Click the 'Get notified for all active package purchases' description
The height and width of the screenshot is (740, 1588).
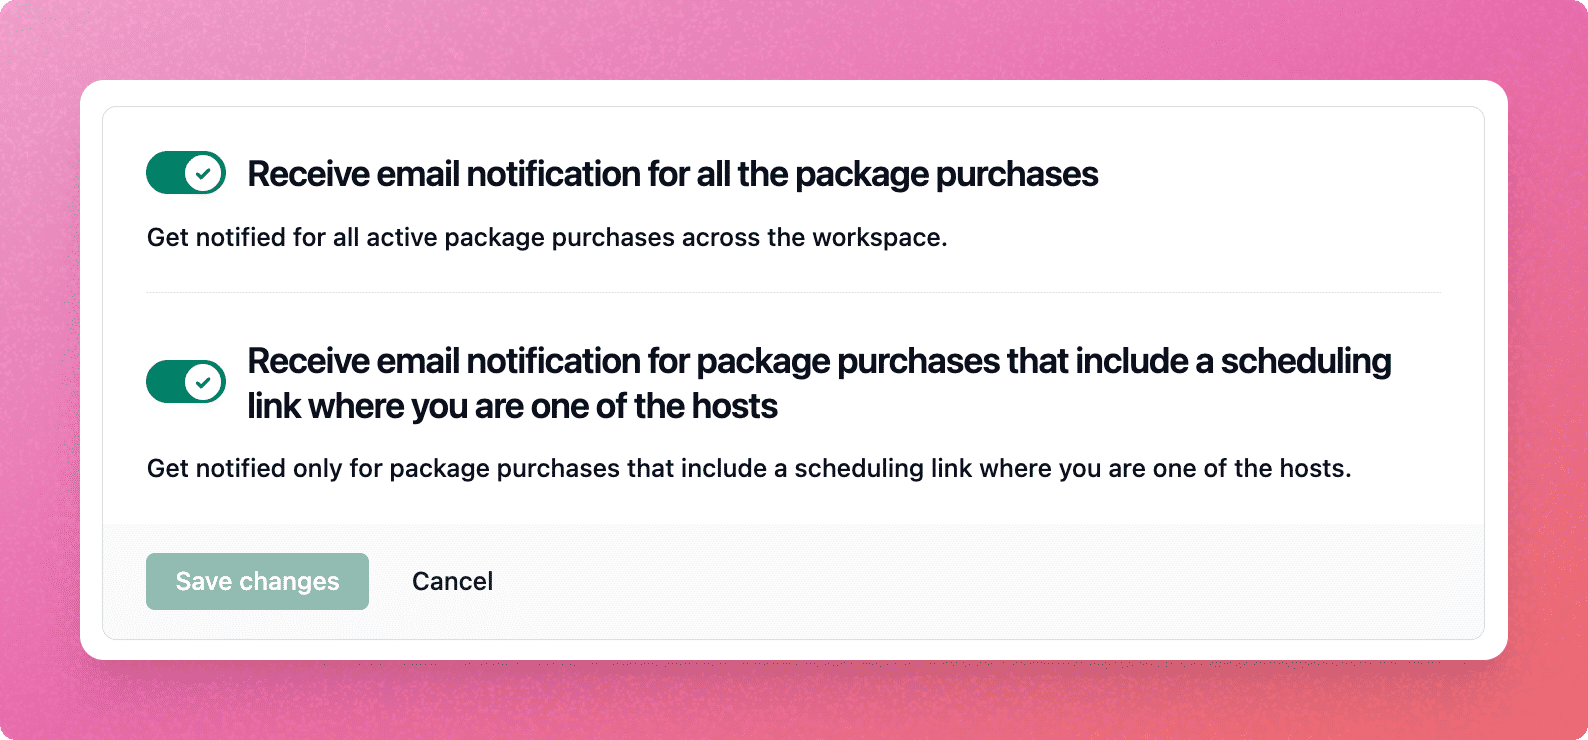pos(546,238)
